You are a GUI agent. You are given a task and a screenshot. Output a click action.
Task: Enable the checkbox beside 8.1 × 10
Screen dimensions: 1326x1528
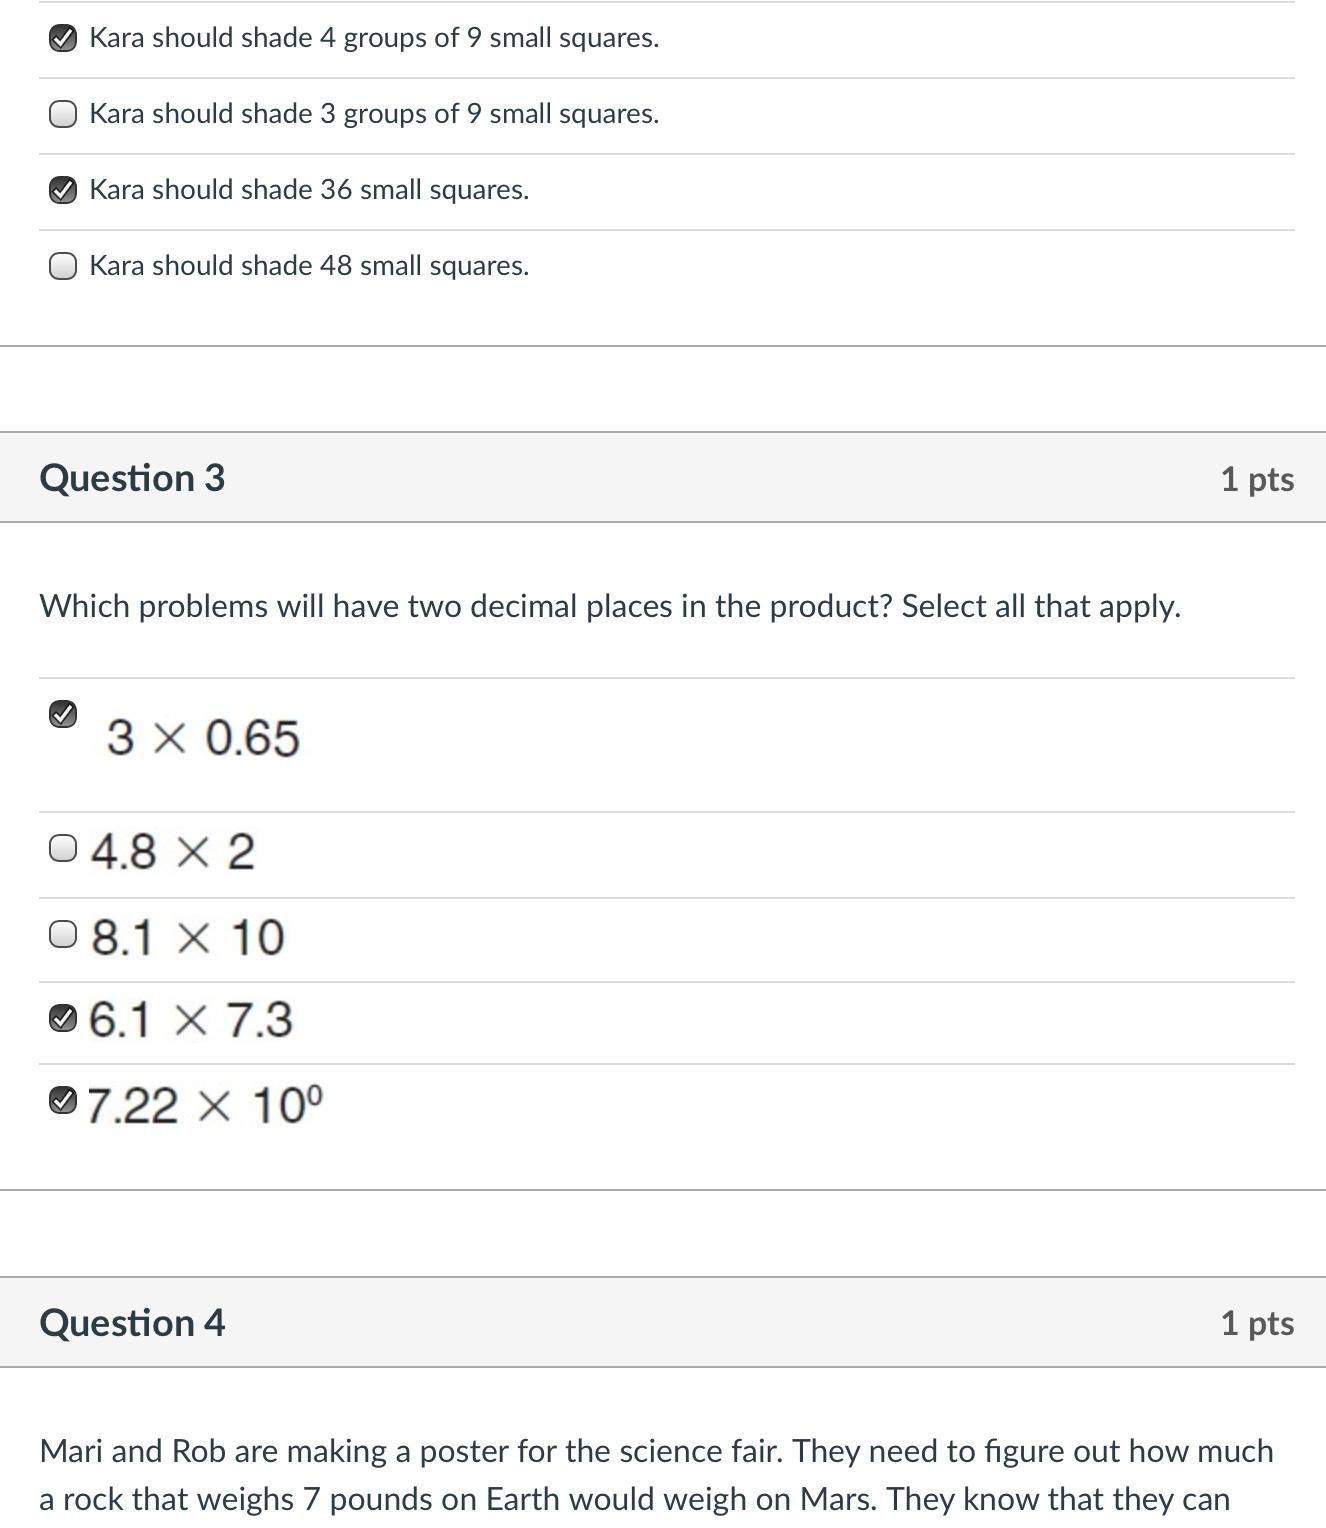pos(63,935)
